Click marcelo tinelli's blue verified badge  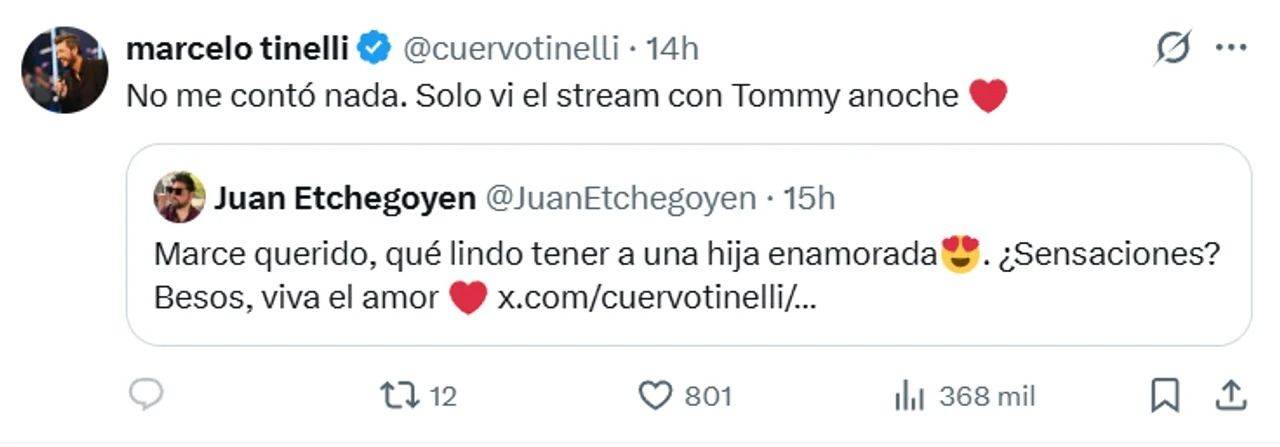[x=375, y=48]
